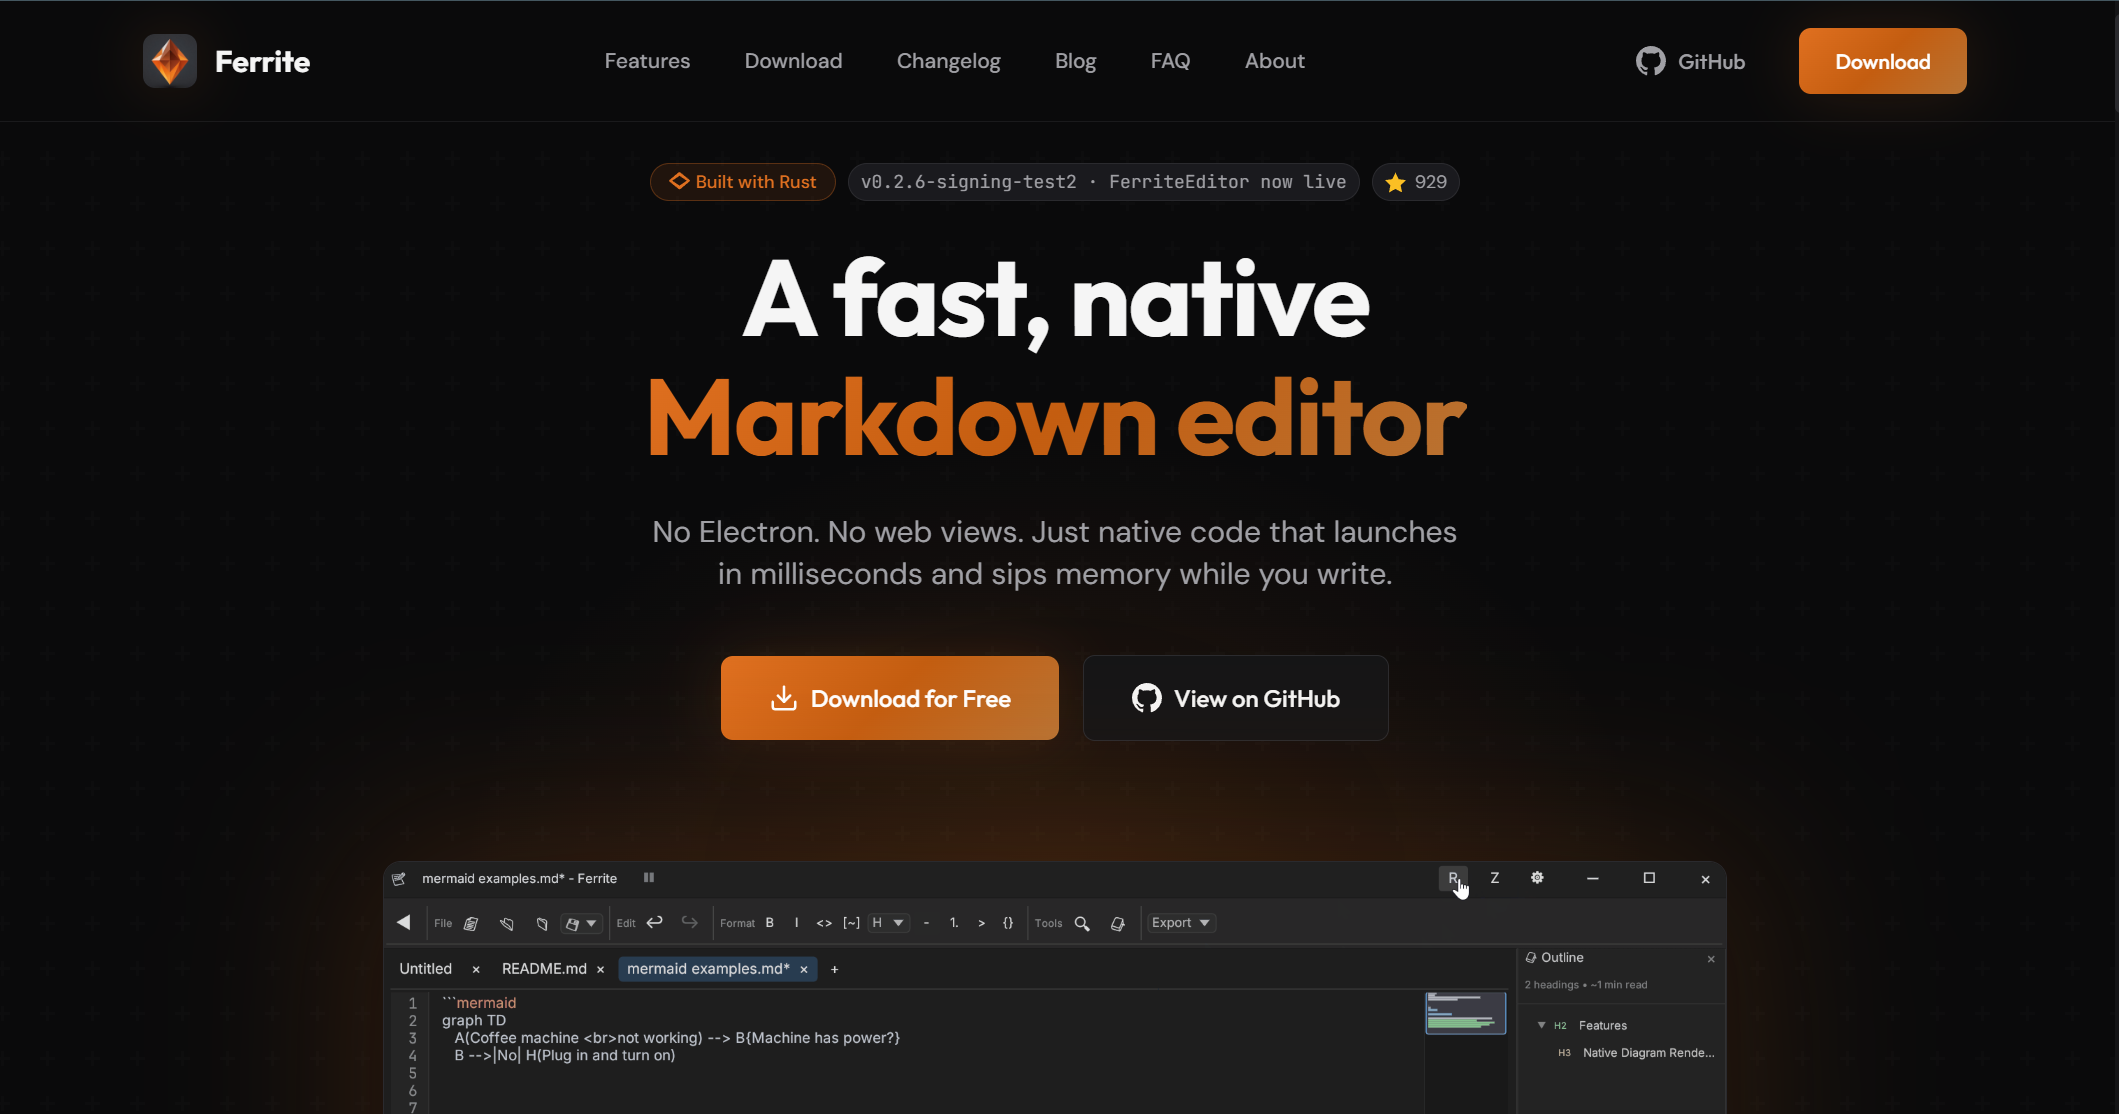The image size is (2119, 1114).
Task: Click the search magnifier in Tools group
Action: (1082, 923)
